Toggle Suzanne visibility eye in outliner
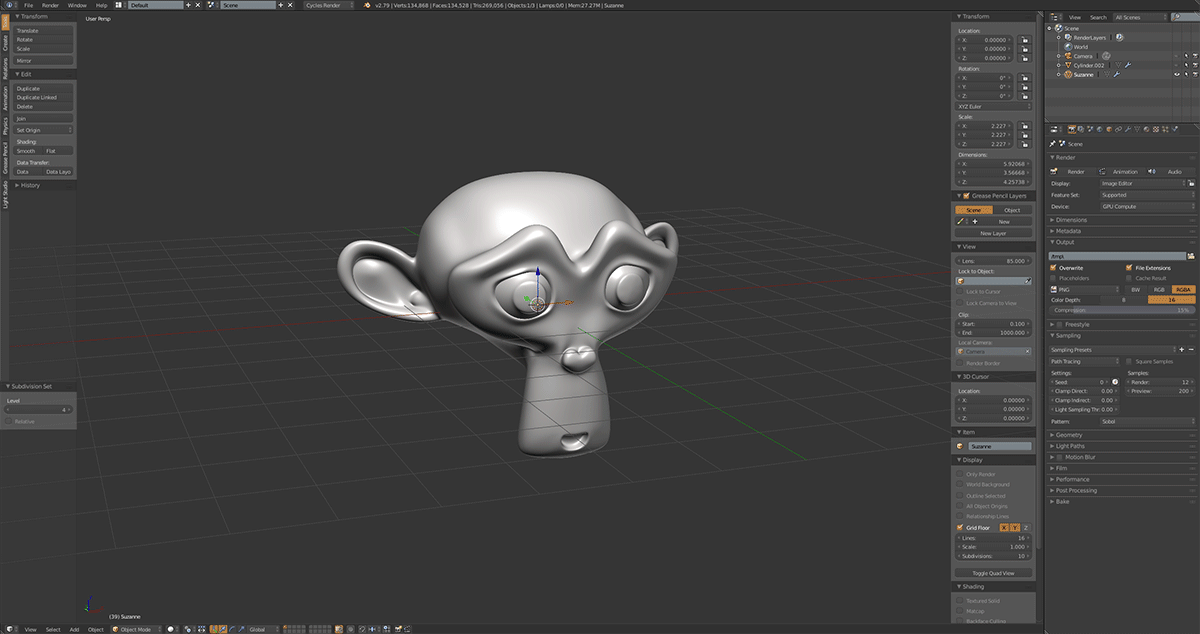 point(1177,74)
